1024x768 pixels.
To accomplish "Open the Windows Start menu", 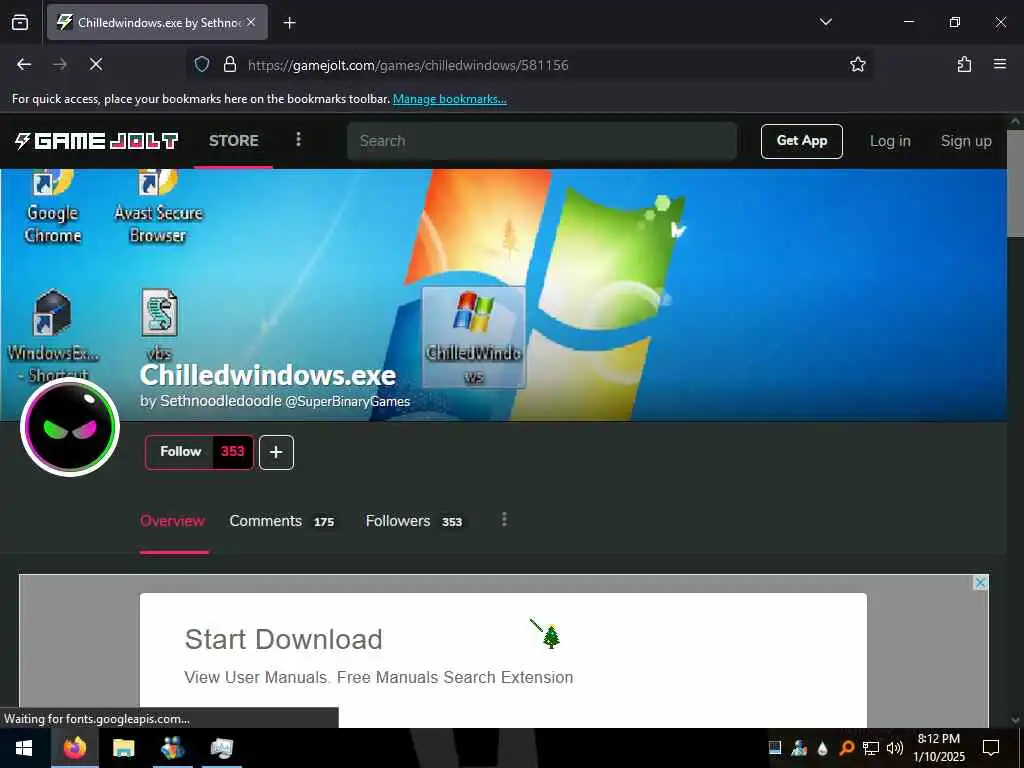I will coord(24,748).
